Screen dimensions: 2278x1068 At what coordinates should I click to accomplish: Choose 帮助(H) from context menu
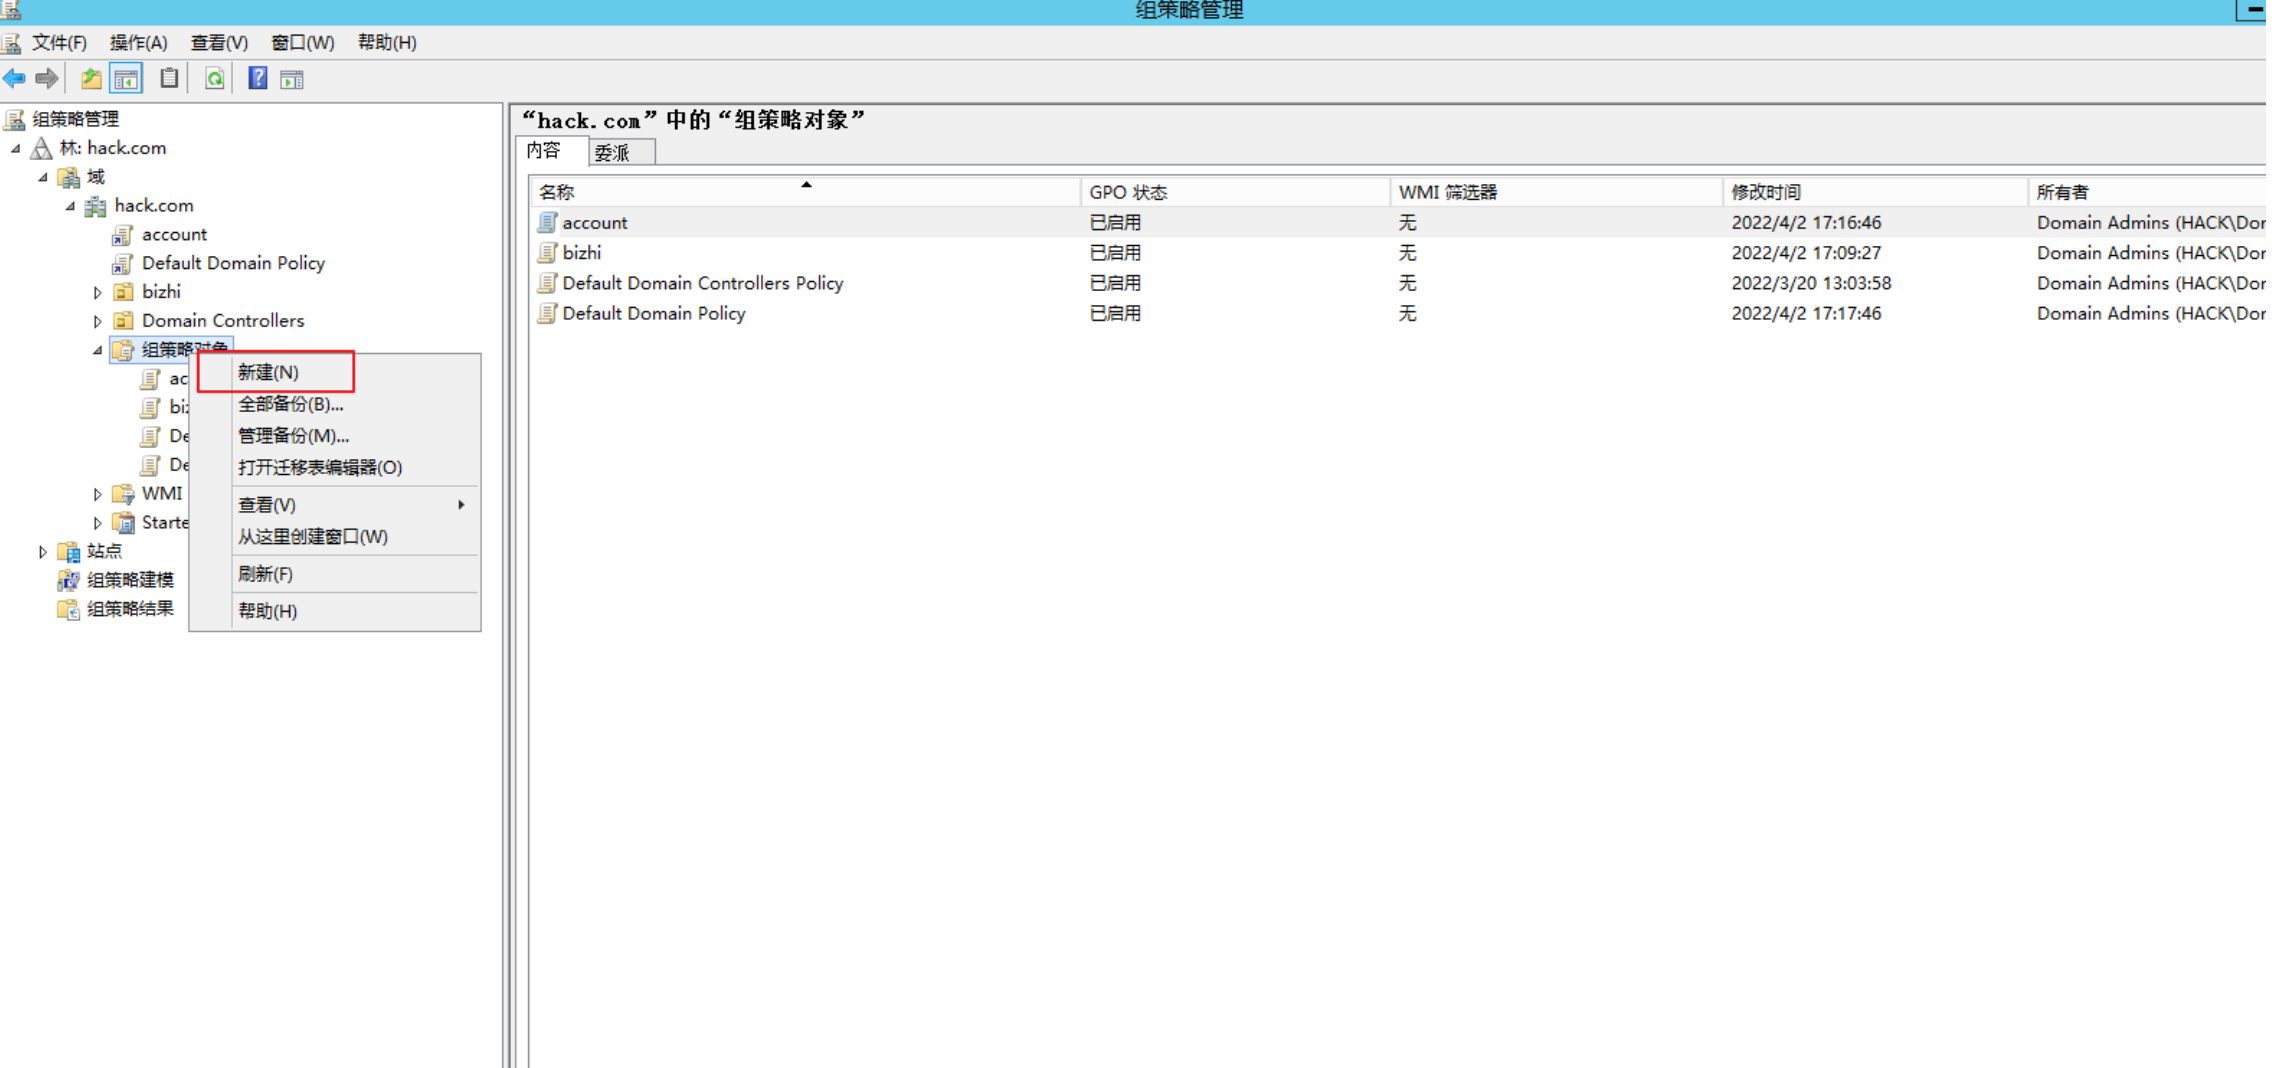tap(335, 611)
